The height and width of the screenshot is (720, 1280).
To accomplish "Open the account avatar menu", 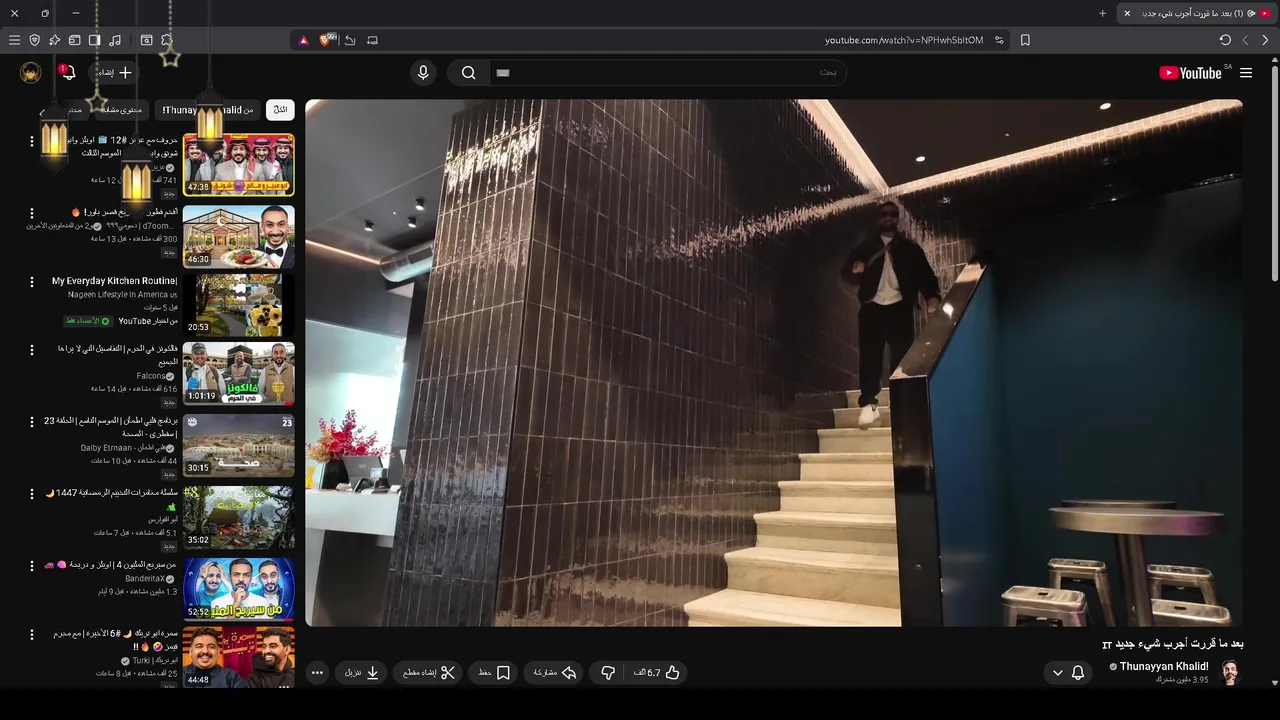I will [x=31, y=72].
